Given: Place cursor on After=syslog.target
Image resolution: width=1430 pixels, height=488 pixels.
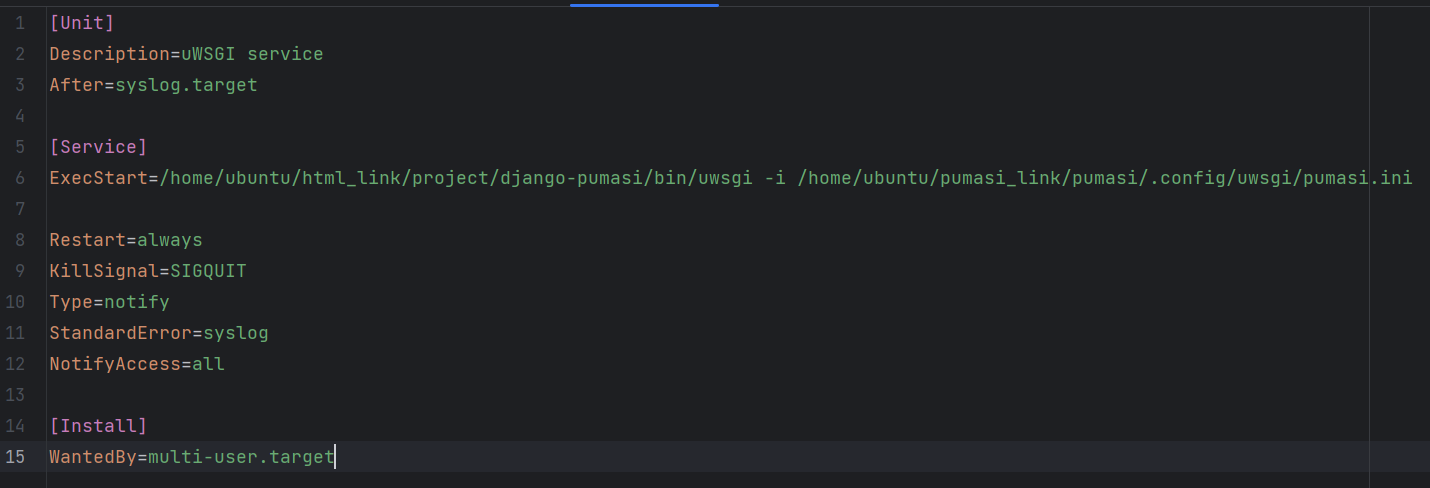Looking at the screenshot, I should pos(153,85).
